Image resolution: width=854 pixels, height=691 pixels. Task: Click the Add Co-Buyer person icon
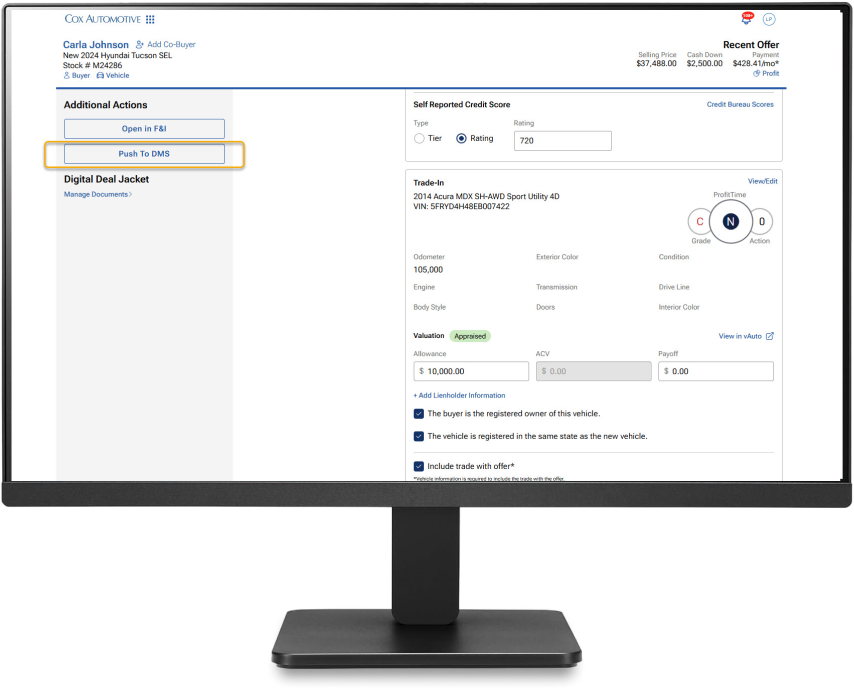(140, 45)
